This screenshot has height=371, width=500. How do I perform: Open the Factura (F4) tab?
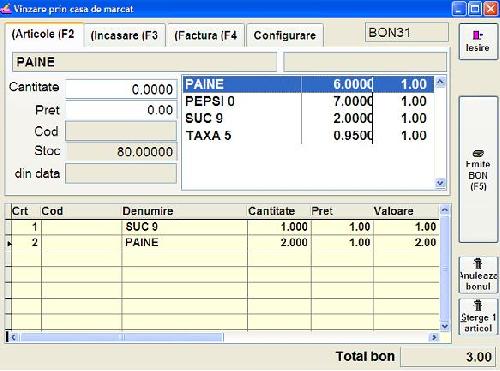(205, 35)
